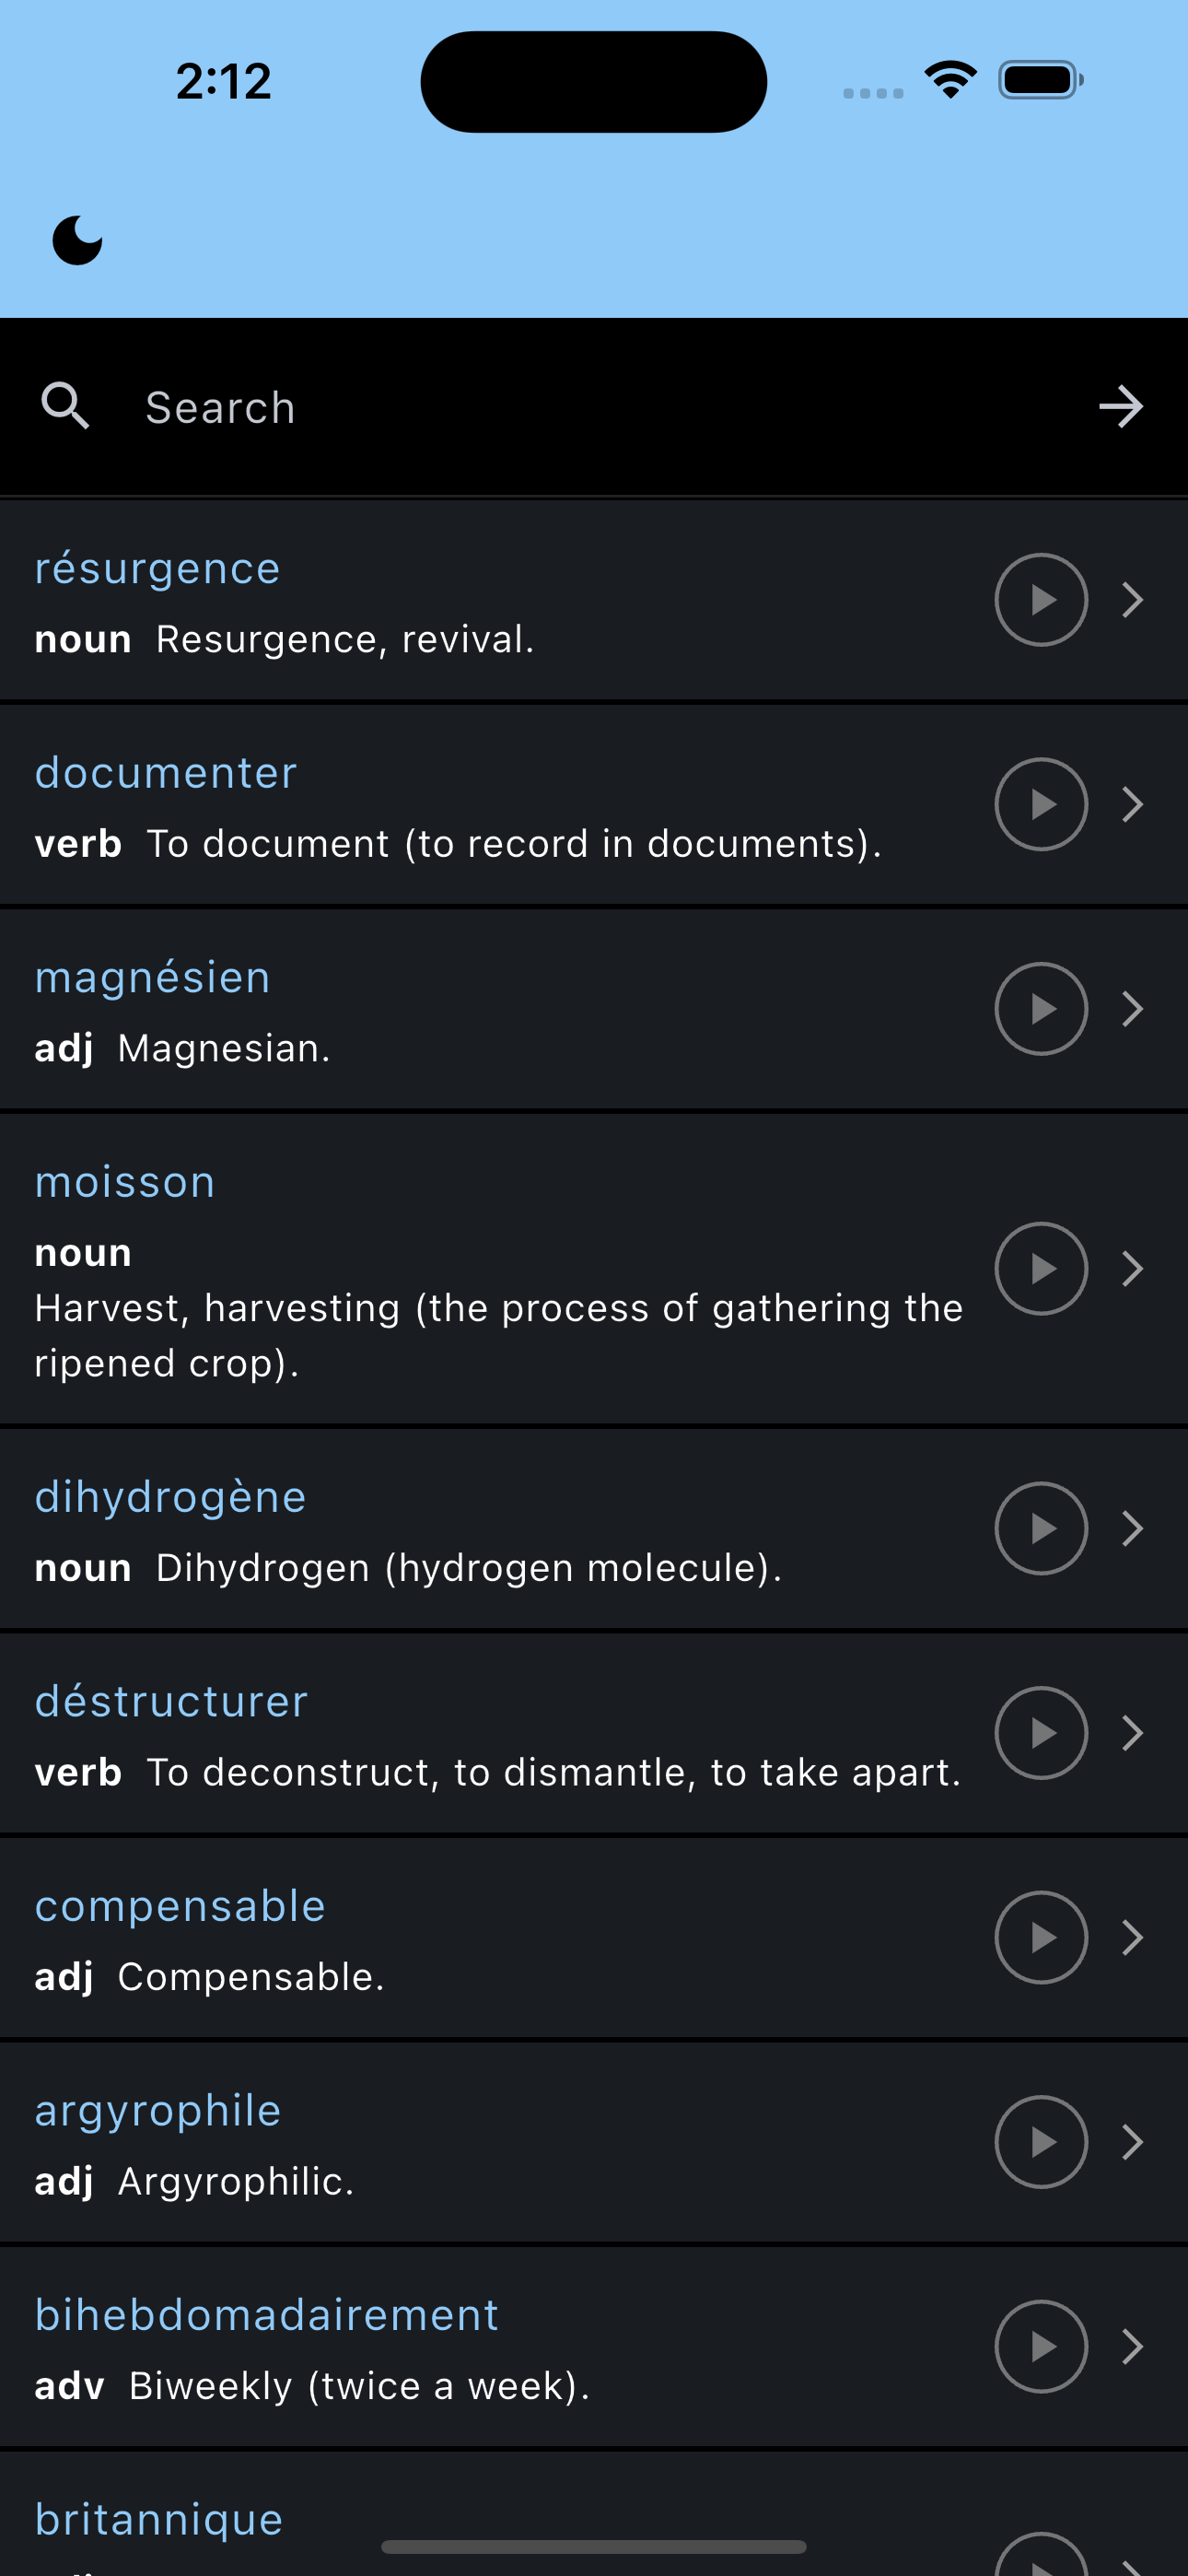Screen dimensions: 1188x2576
Task: Play pronunciation of résurgence
Action: (1041, 600)
